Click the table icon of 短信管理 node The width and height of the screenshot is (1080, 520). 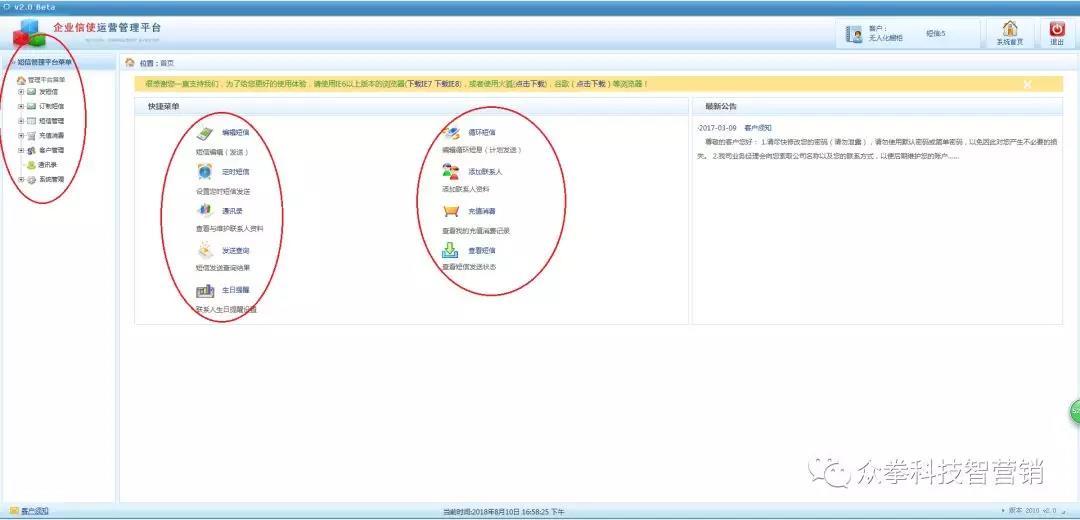tap(32, 121)
